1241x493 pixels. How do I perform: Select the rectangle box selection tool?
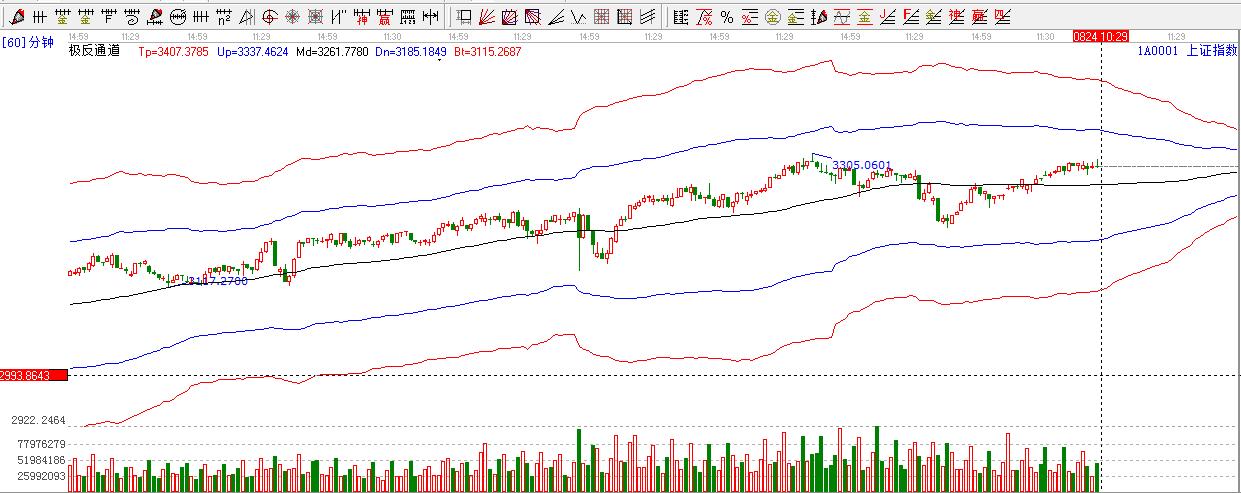464,17
